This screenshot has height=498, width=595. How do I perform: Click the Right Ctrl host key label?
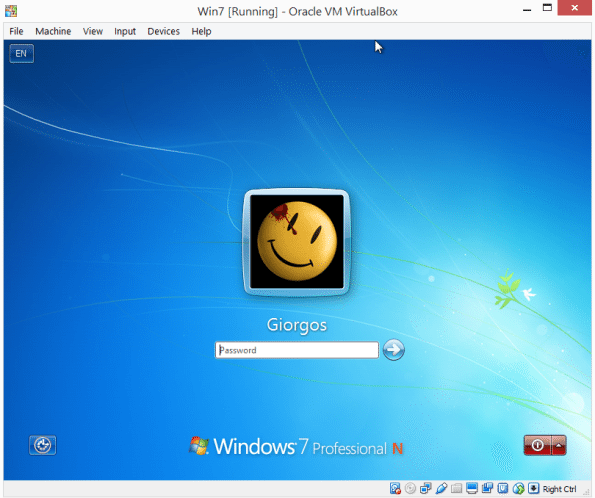click(x=560, y=489)
